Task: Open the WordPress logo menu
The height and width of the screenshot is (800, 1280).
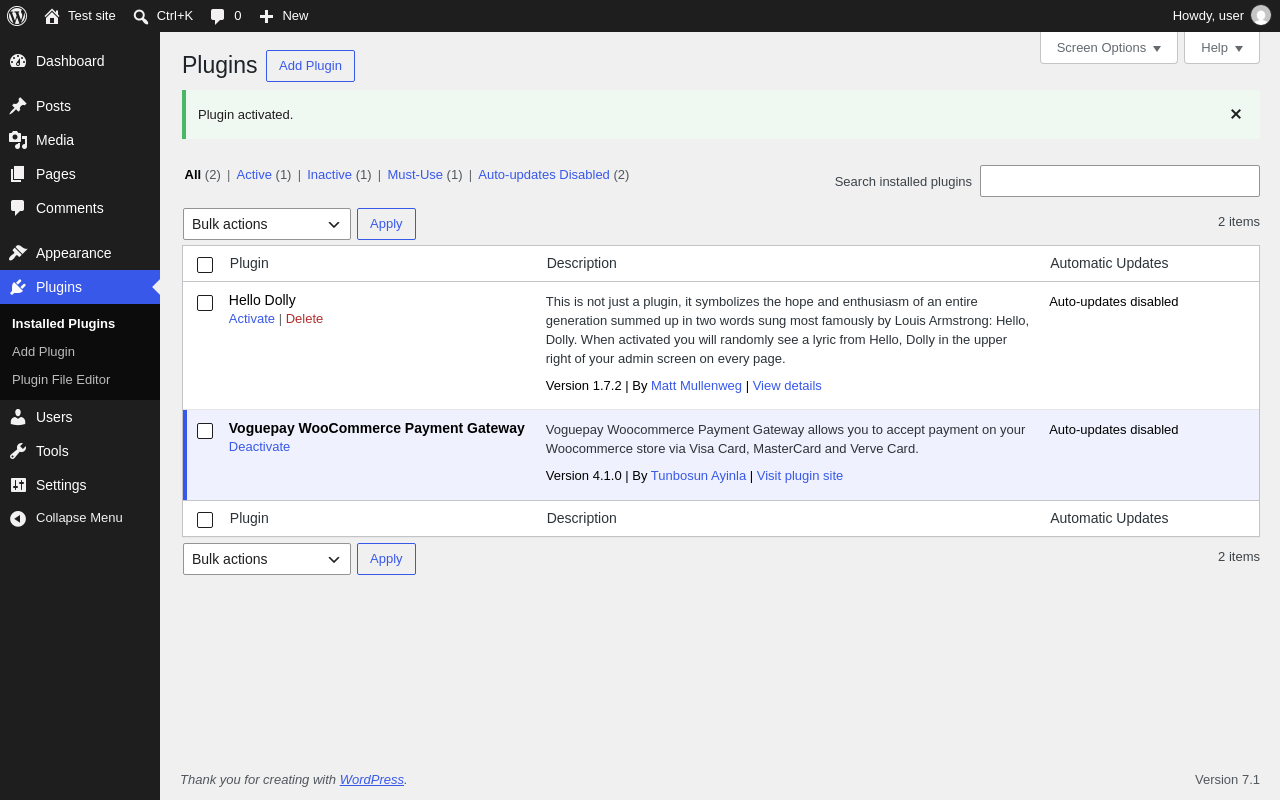Action: 17,16
